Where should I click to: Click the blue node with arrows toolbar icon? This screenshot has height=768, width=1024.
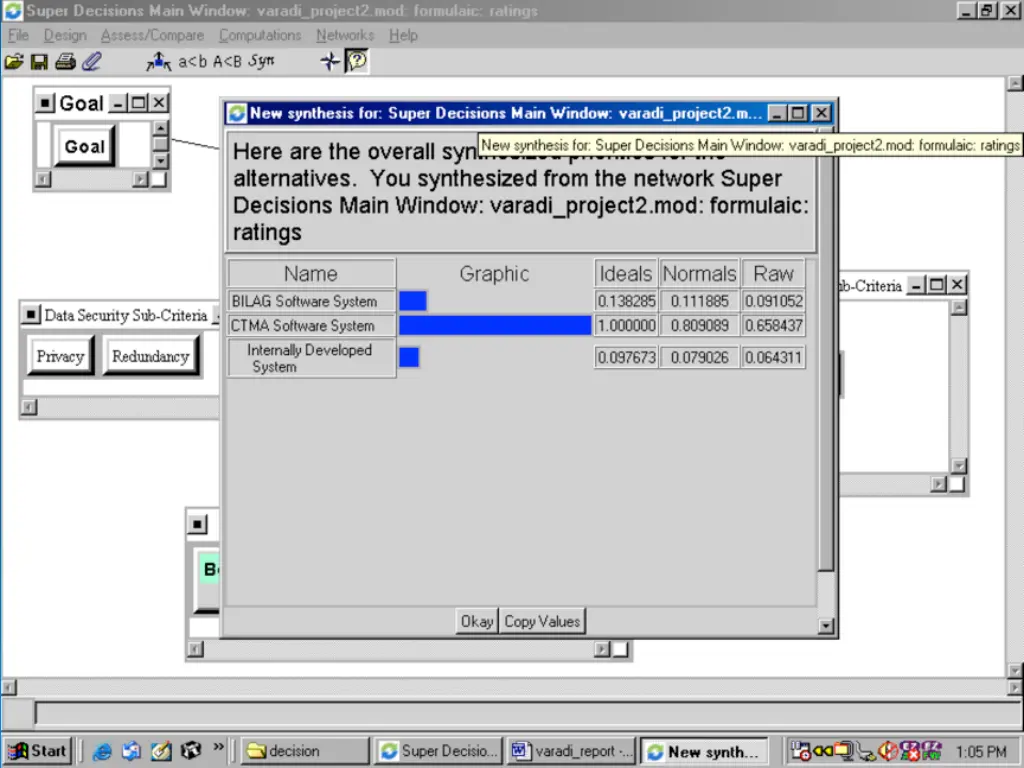pos(159,62)
